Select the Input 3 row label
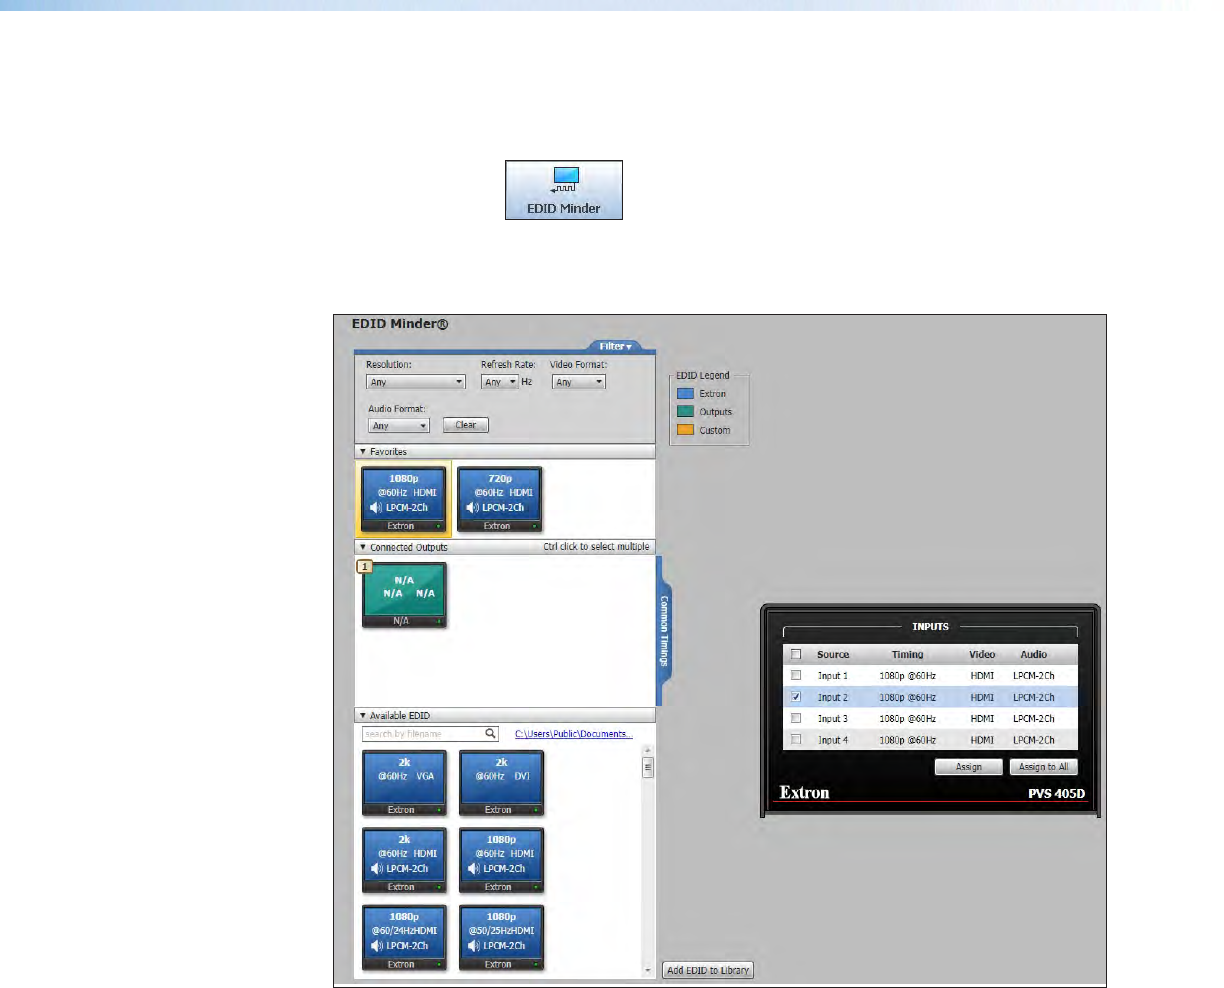The image size is (1224, 988). [833, 719]
